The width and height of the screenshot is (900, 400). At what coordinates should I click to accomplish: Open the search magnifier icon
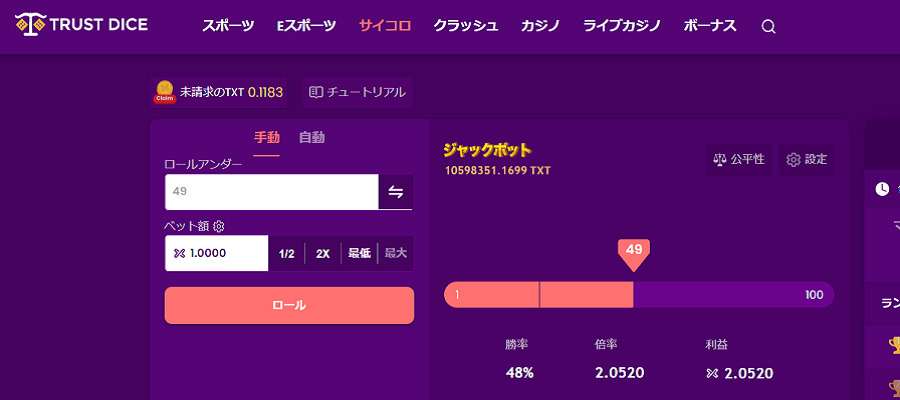pyautogui.click(x=768, y=26)
